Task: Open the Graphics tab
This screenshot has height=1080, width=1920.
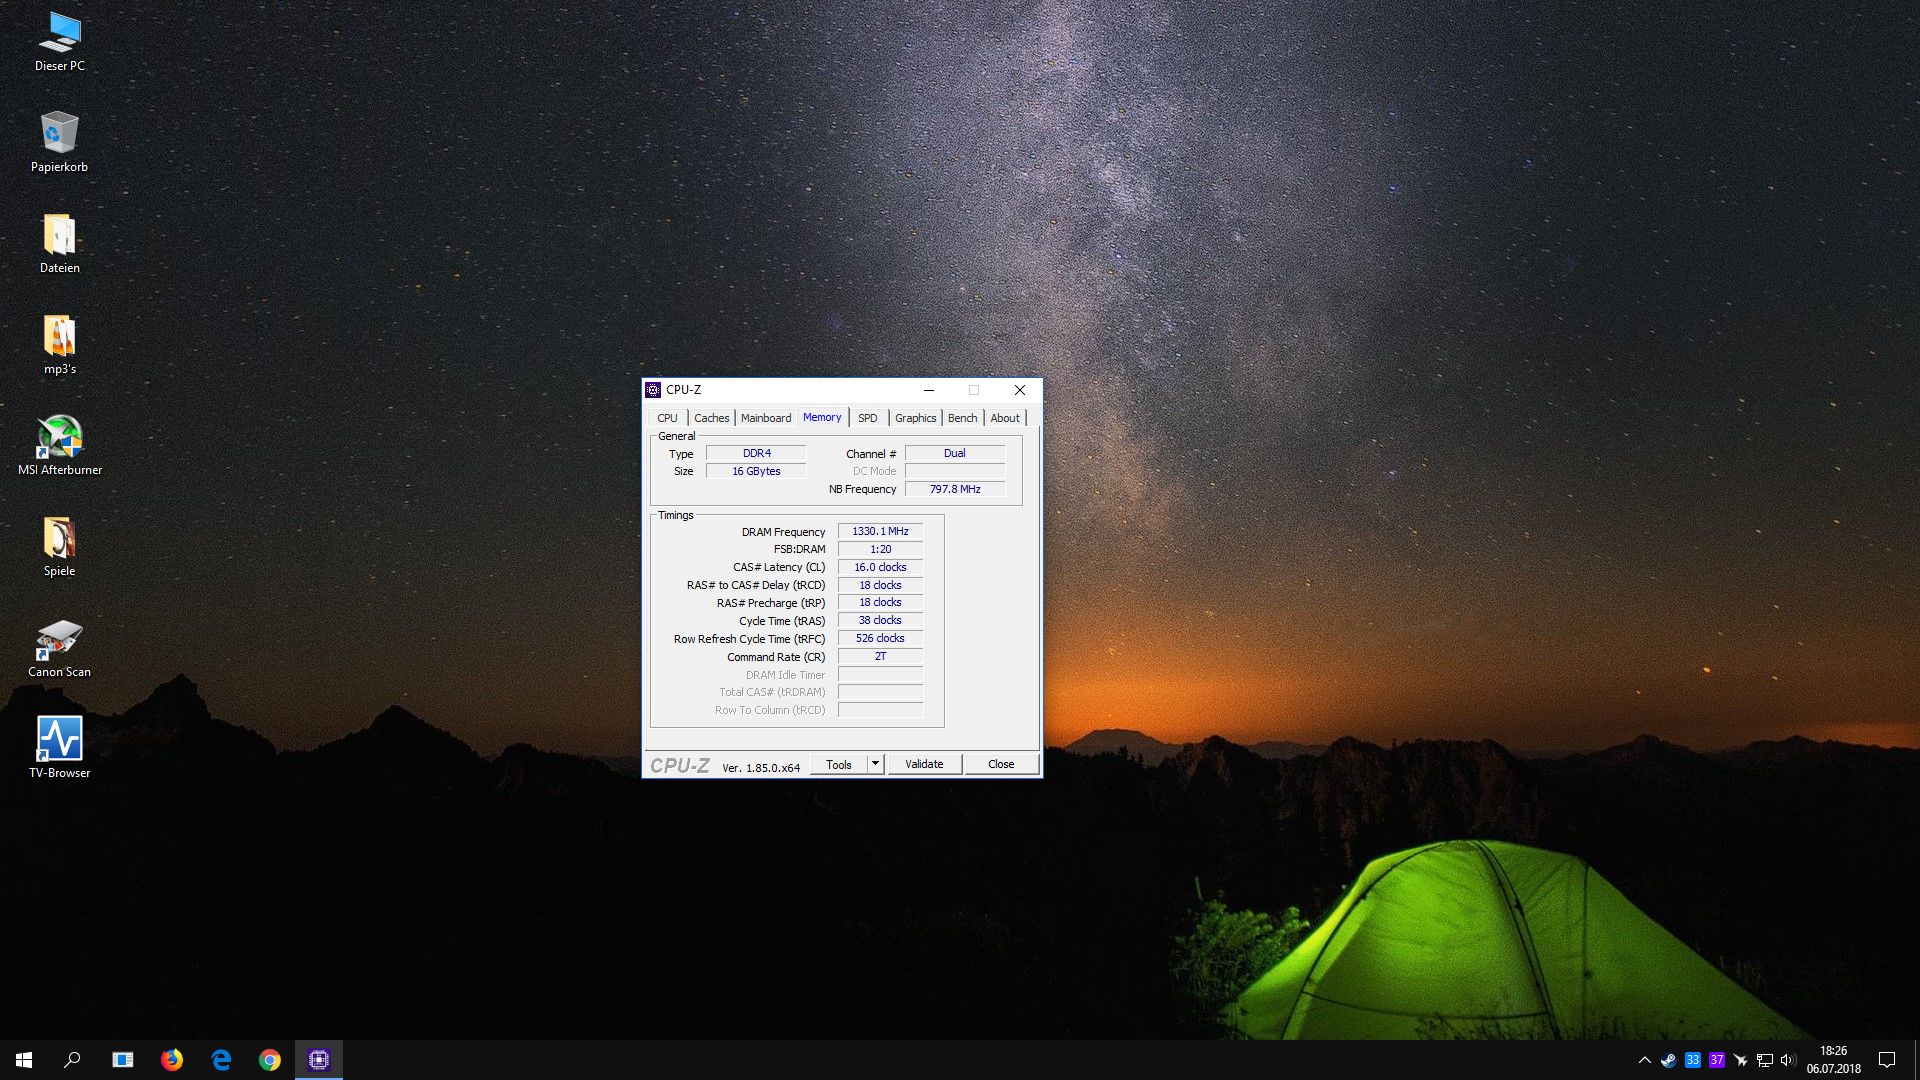Action: (x=915, y=418)
